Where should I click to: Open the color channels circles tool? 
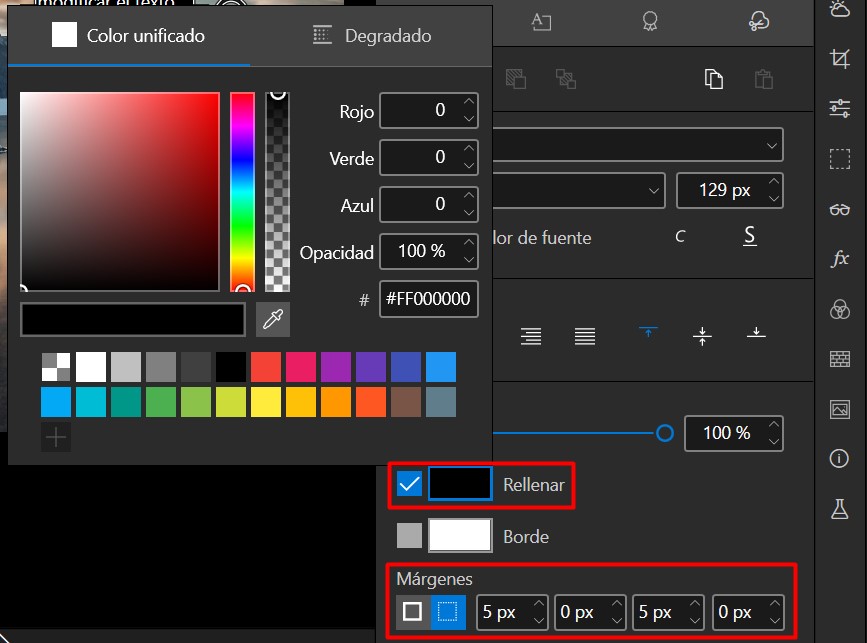[839, 309]
